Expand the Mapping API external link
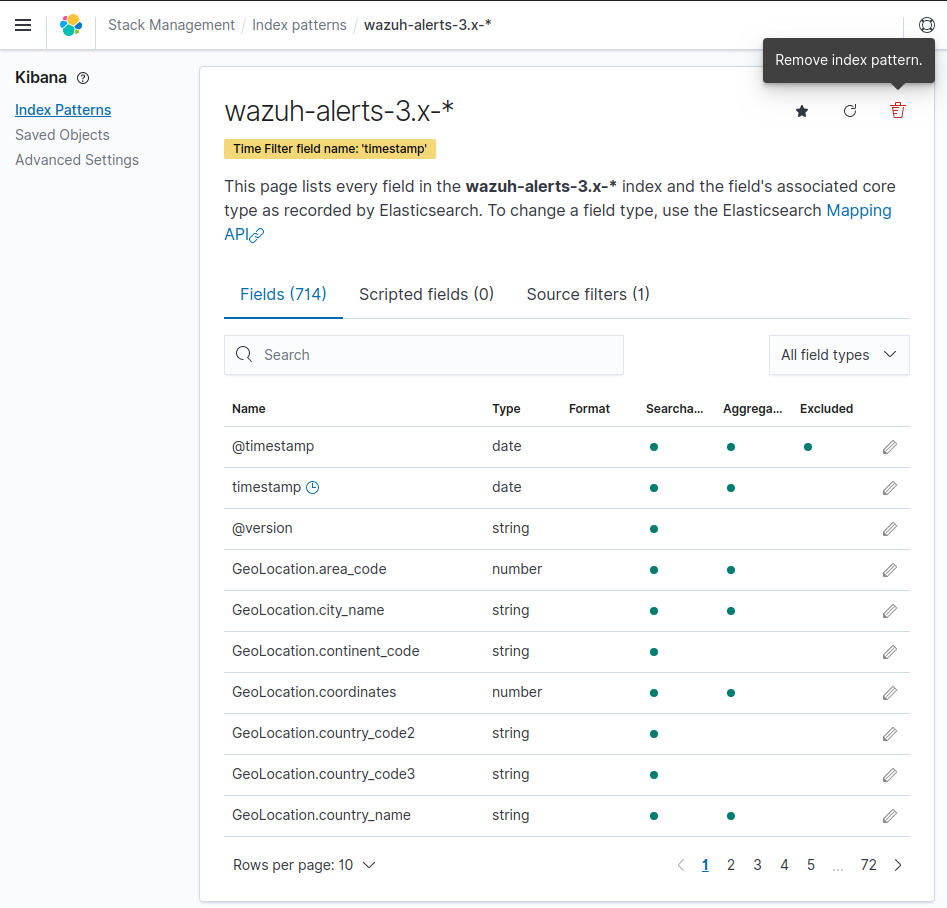 point(262,234)
